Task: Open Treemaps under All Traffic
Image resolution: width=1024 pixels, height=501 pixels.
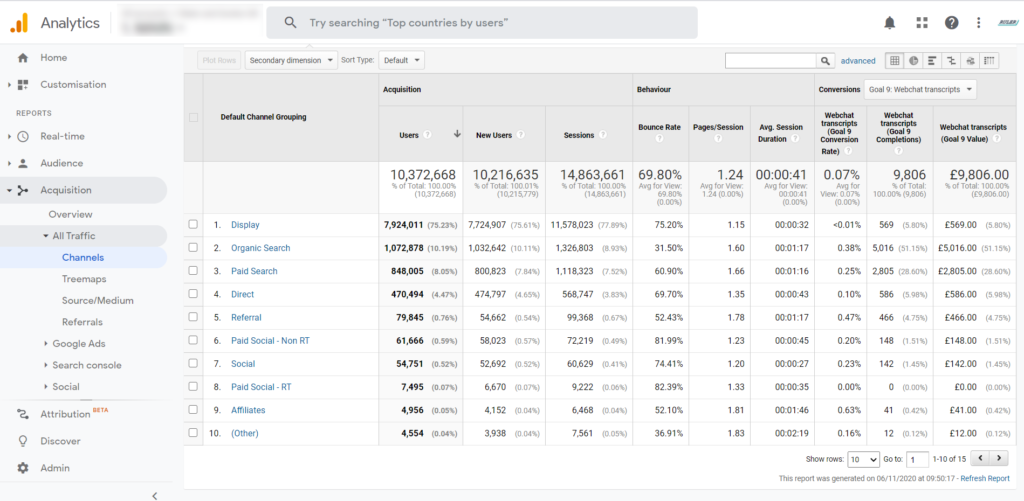Action: 84,279
